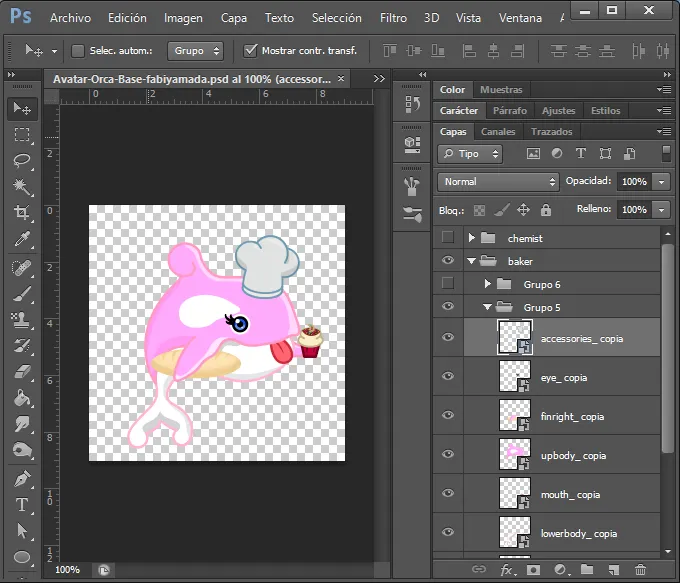Create a new layer
Image resolution: width=680 pixels, height=583 pixels.
(x=614, y=569)
